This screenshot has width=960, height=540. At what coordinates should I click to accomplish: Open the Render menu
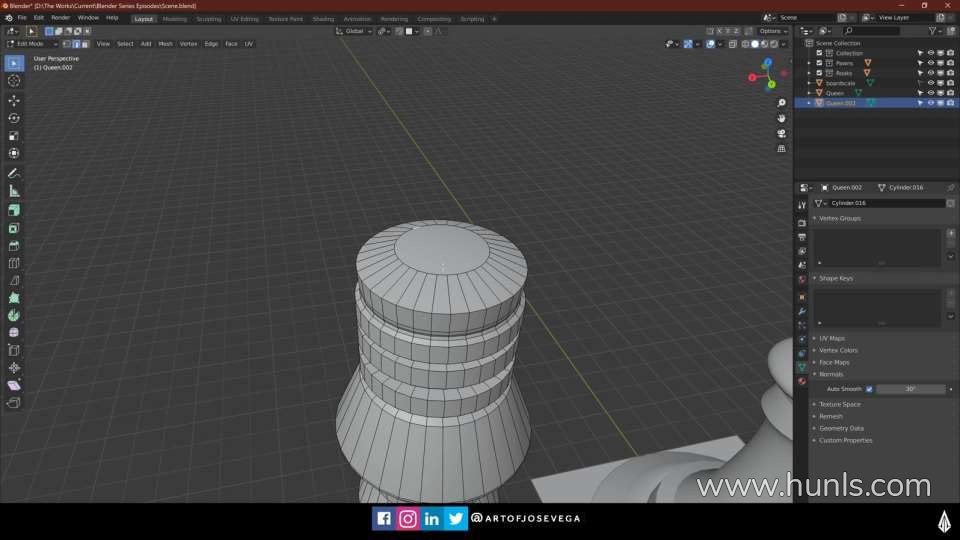60,18
